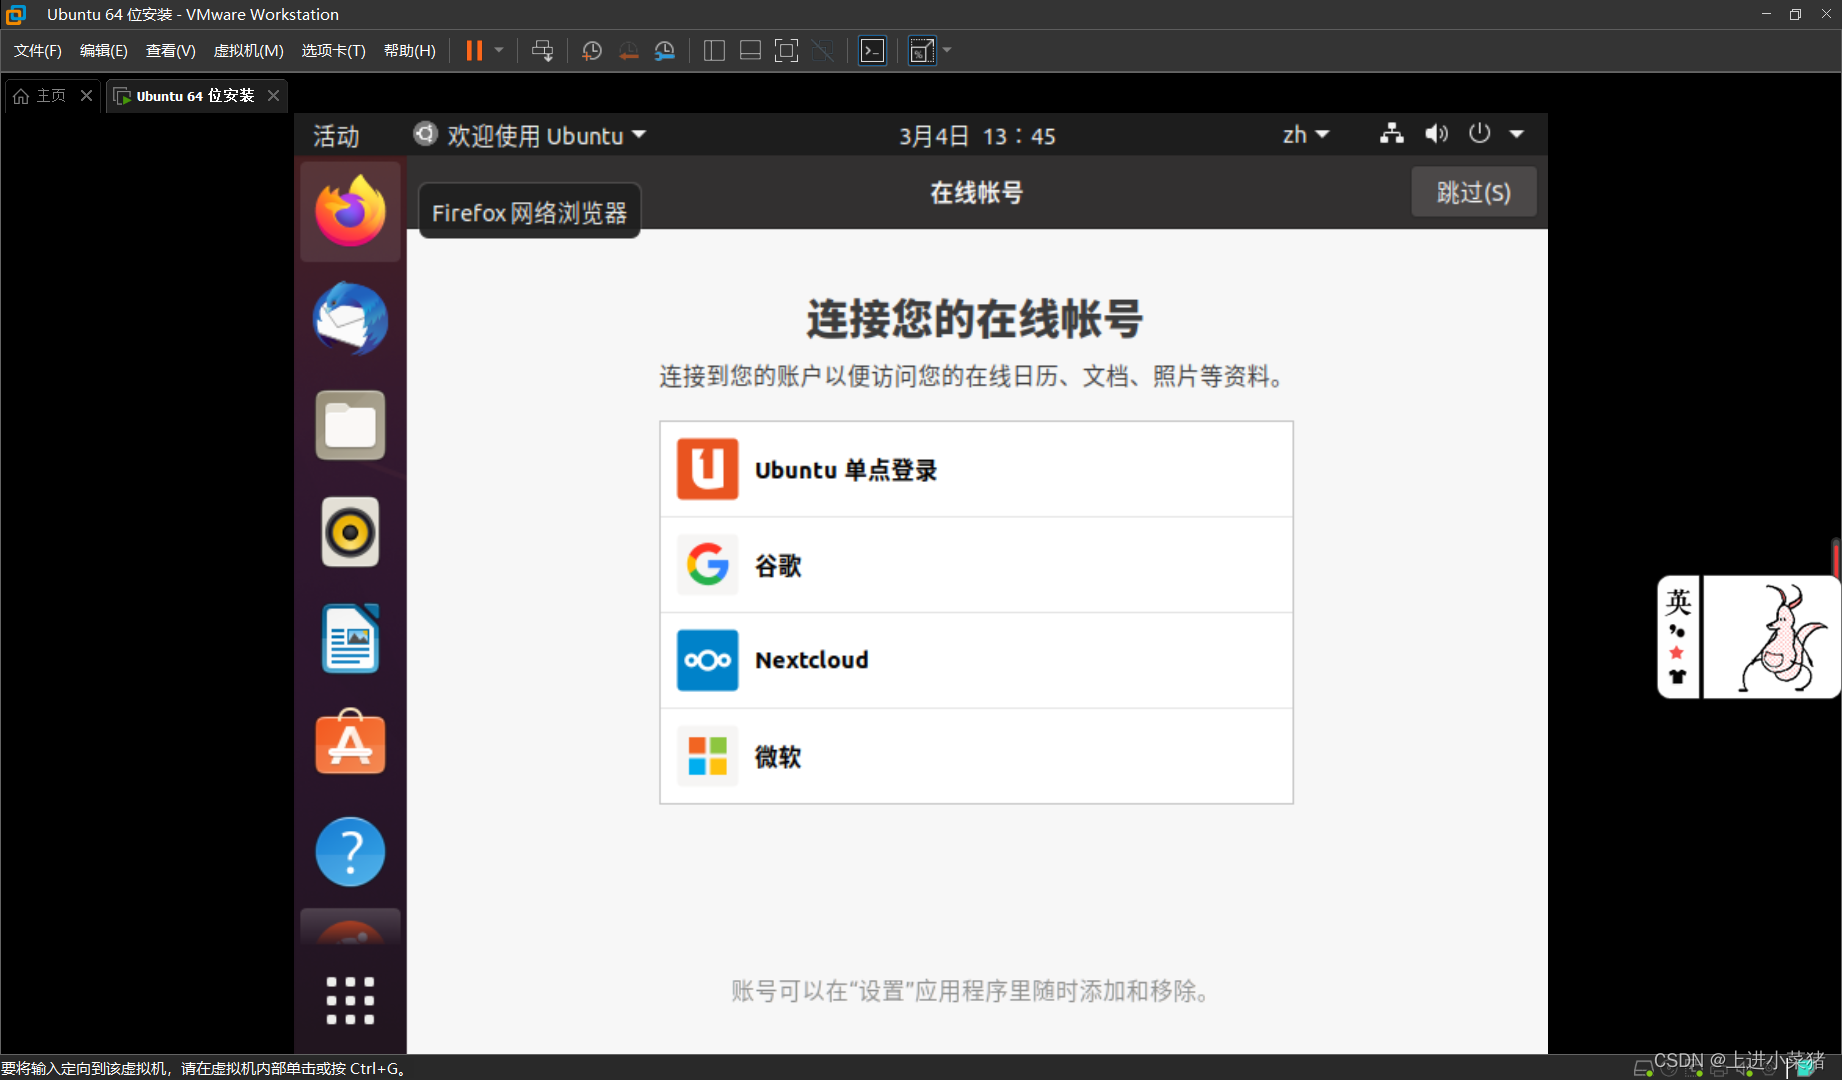The width and height of the screenshot is (1842, 1080).
Task: Toggle the thumbnail bar view in VMware
Action: pyautogui.click(x=750, y=51)
